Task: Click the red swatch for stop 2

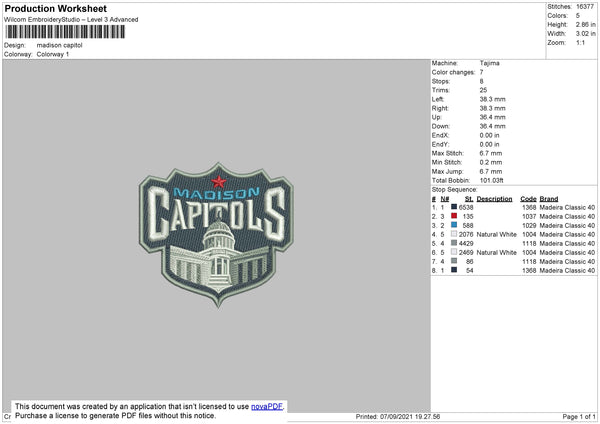Action: tap(454, 216)
